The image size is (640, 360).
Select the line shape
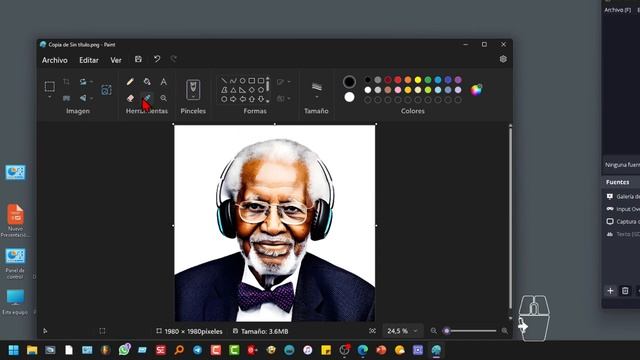224,80
